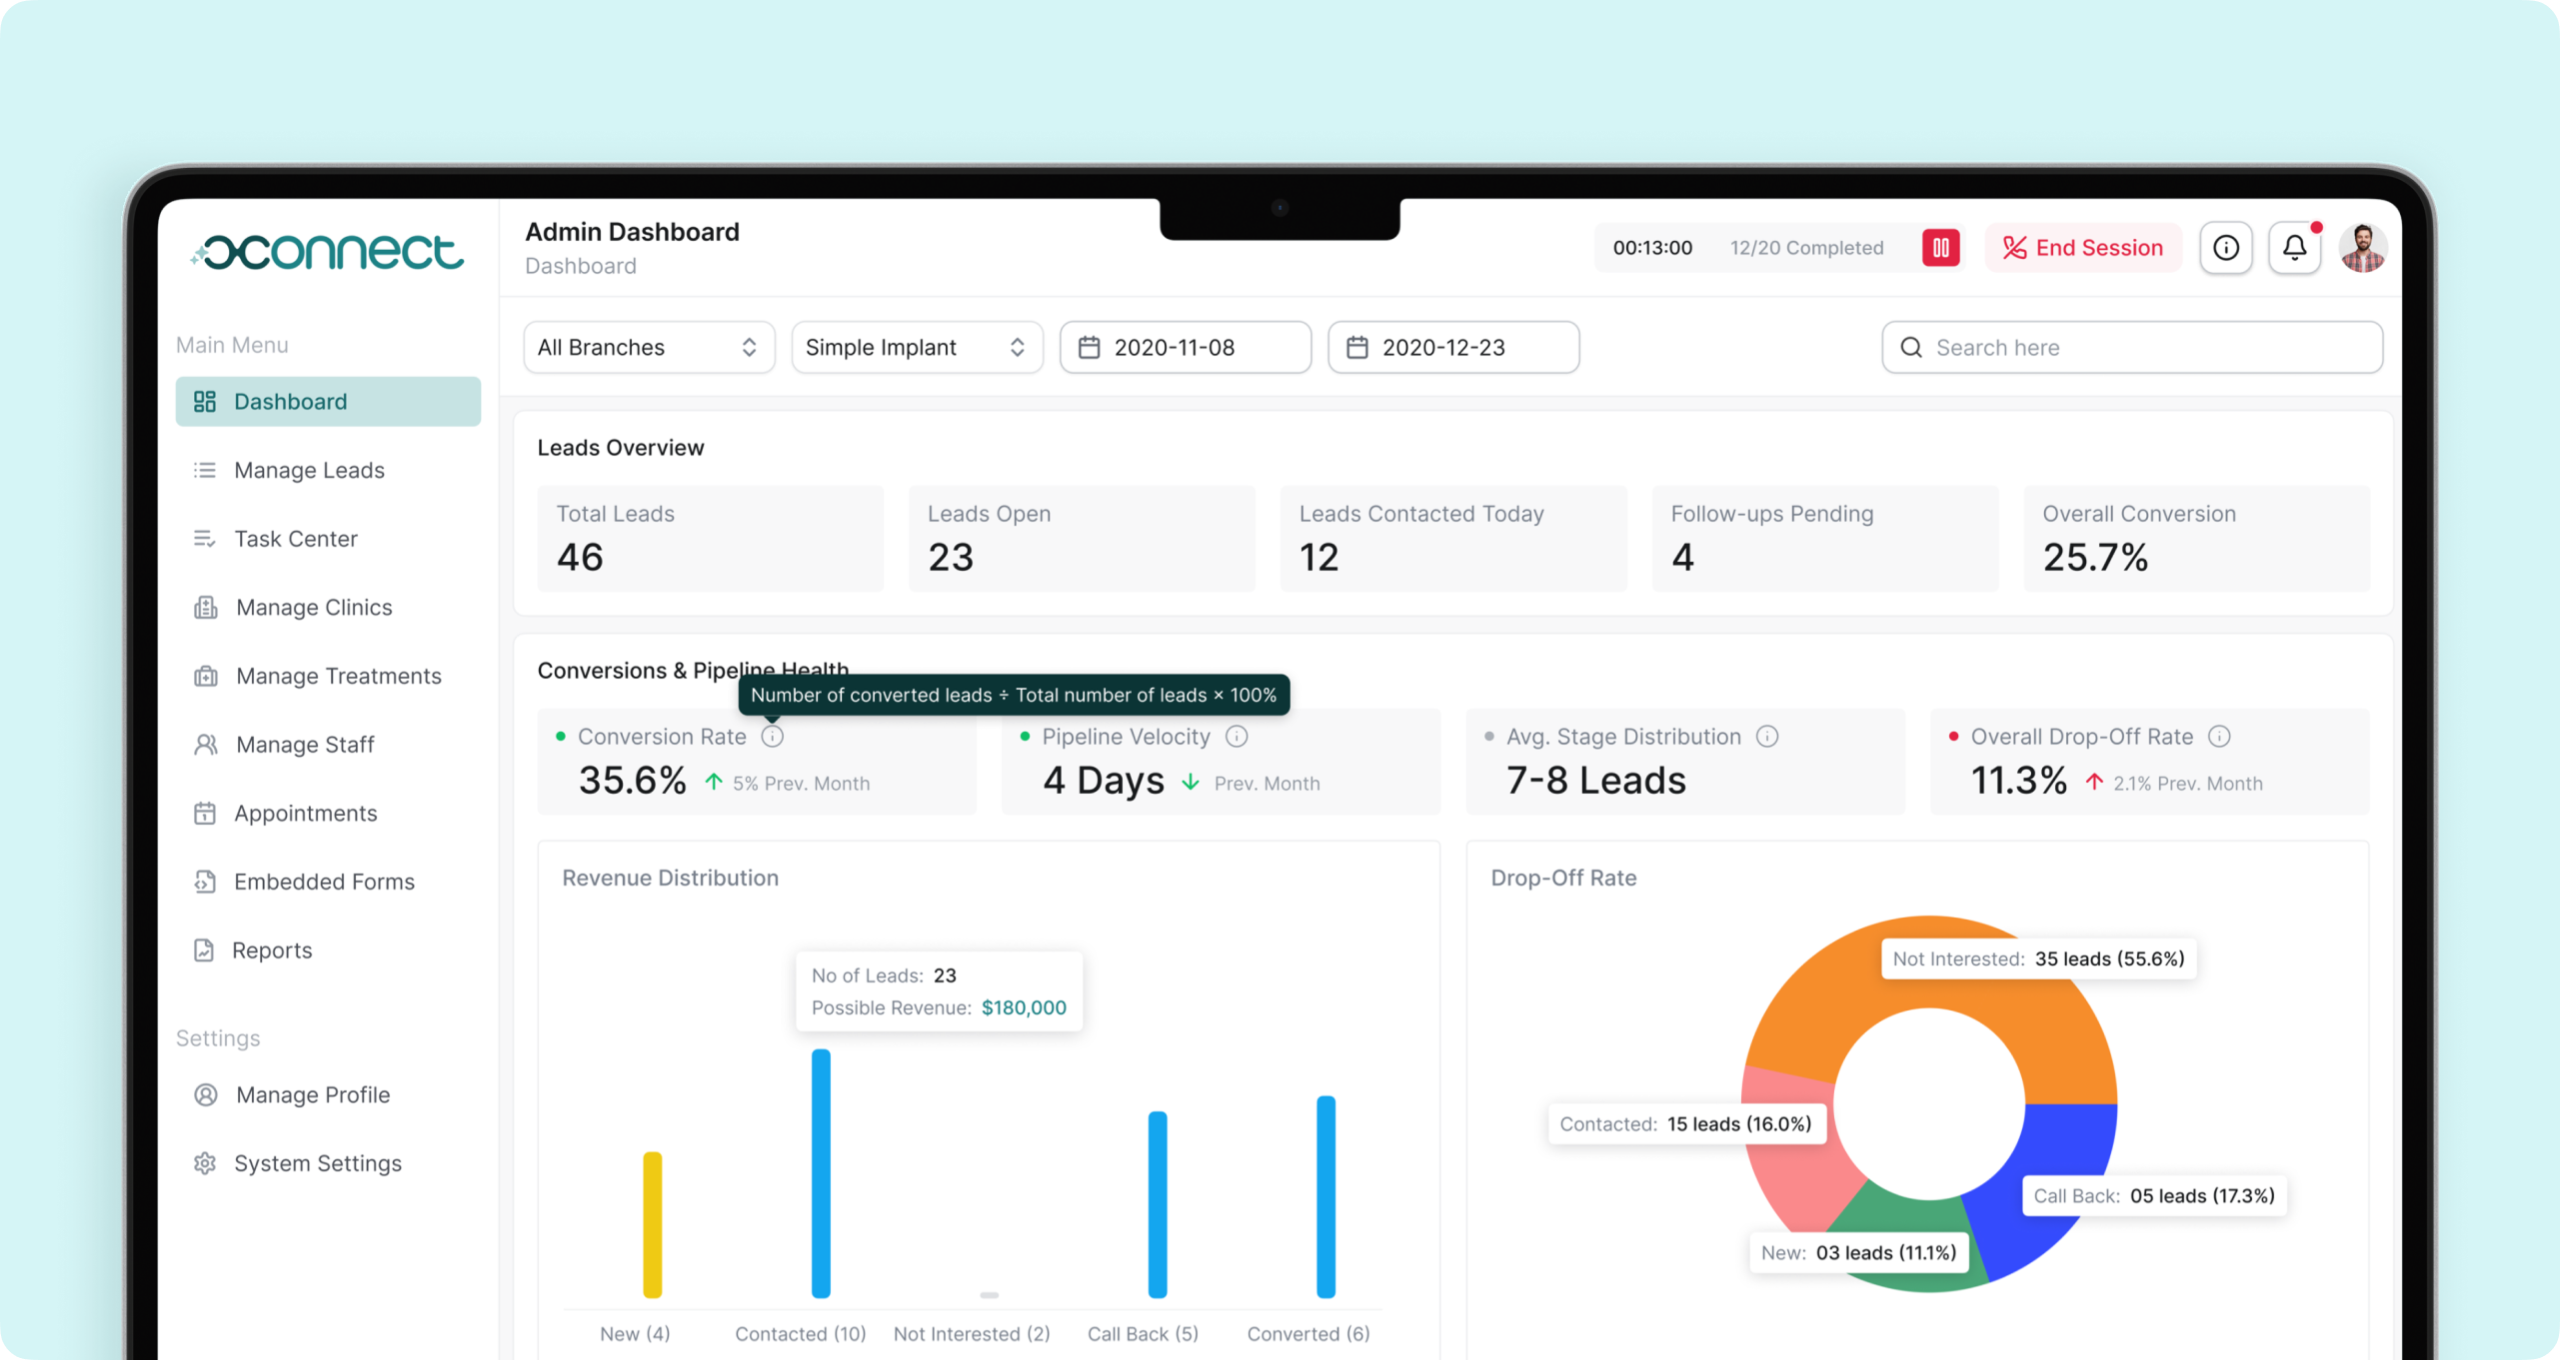Navigate to Manage Clinics
The image size is (2560, 1360).
click(x=328, y=607)
